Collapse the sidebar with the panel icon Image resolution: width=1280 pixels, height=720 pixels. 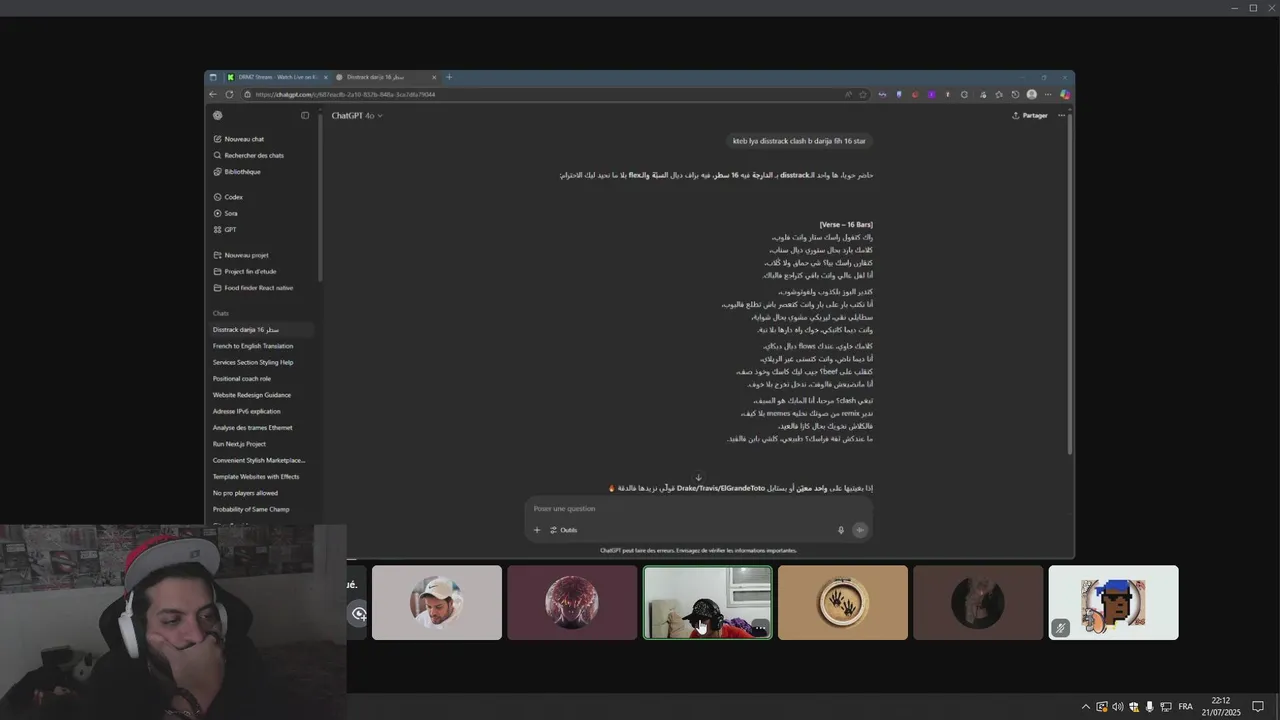pos(305,115)
